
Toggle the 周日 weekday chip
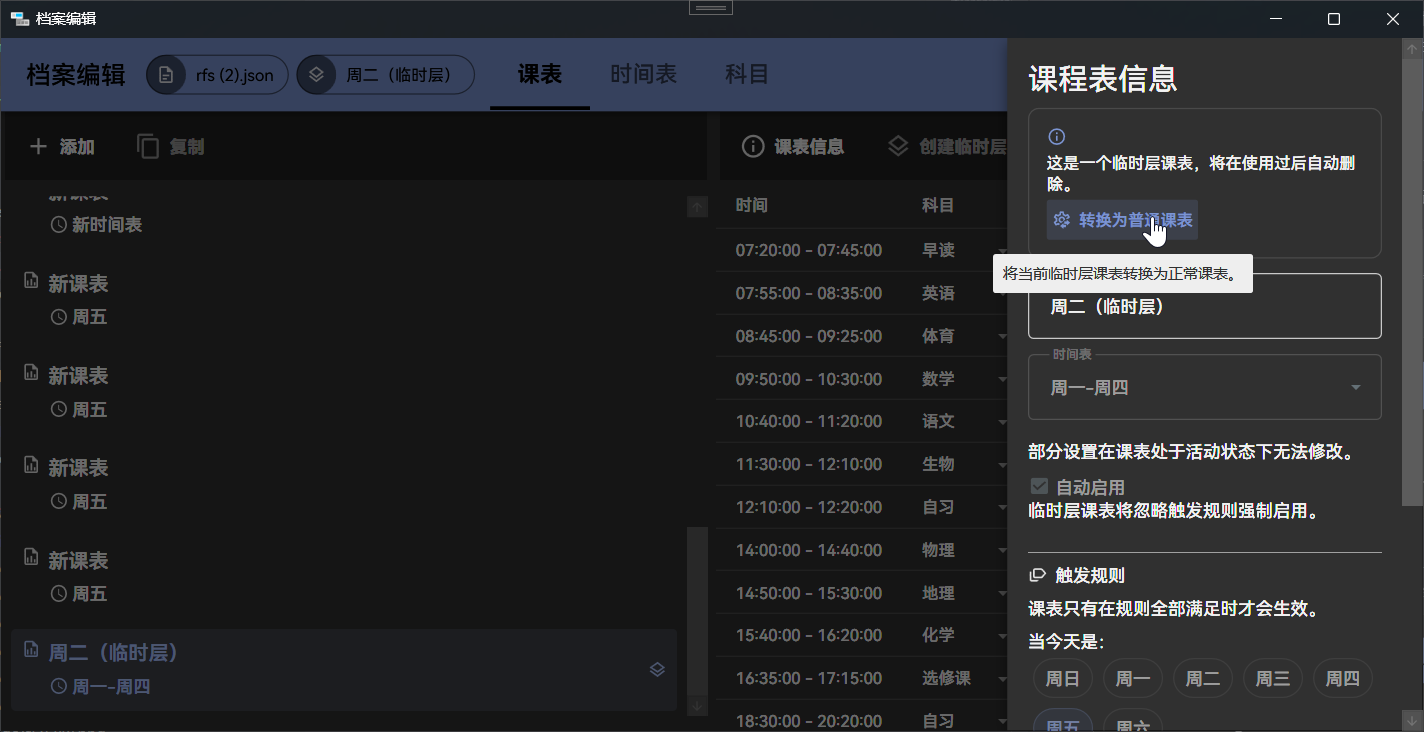coord(1062,679)
